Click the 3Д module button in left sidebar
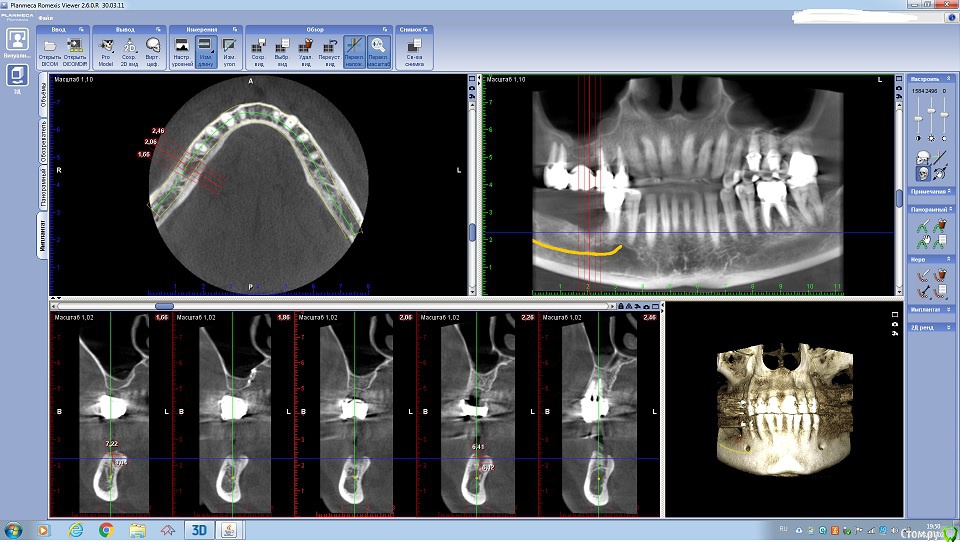The width and height of the screenshot is (963, 542). [17, 76]
